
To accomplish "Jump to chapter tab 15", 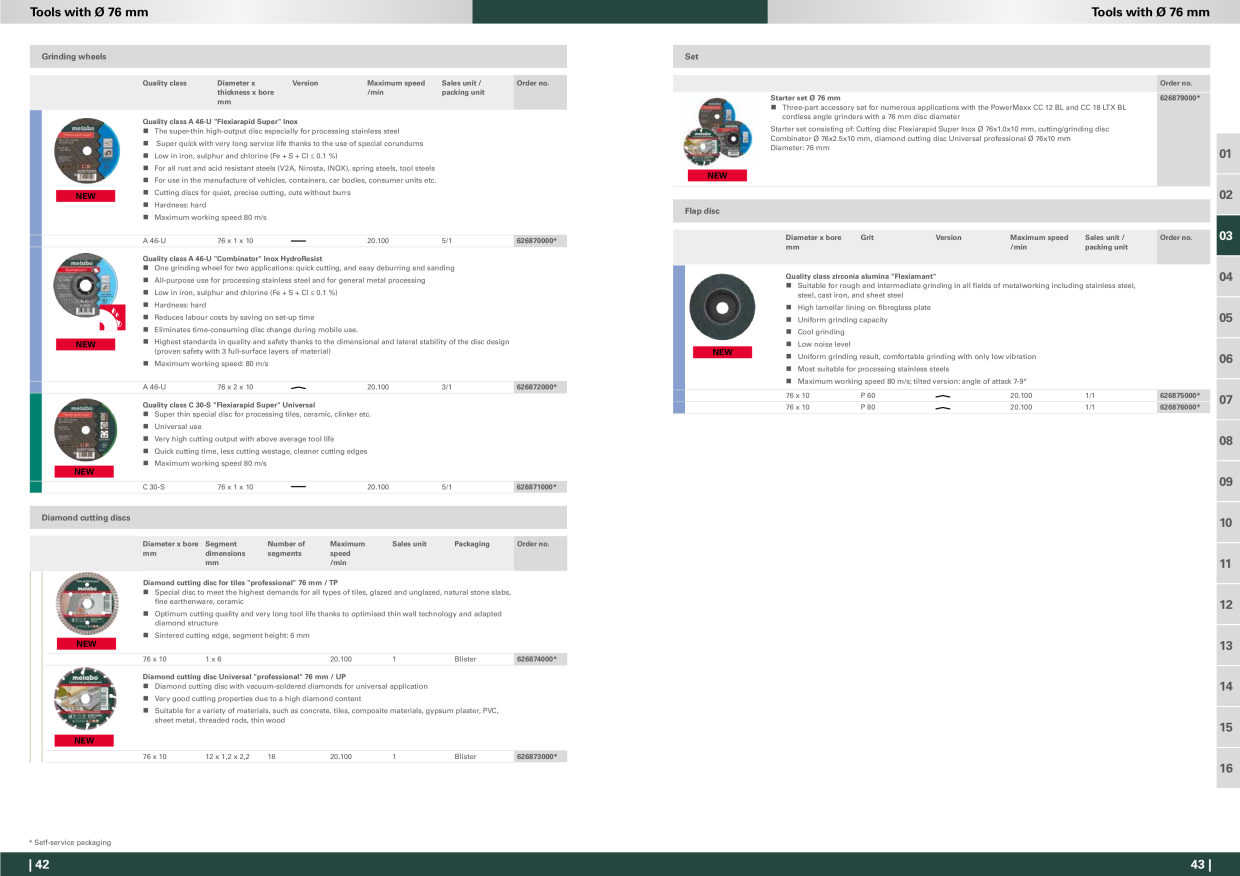I will (x=1226, y=728).
